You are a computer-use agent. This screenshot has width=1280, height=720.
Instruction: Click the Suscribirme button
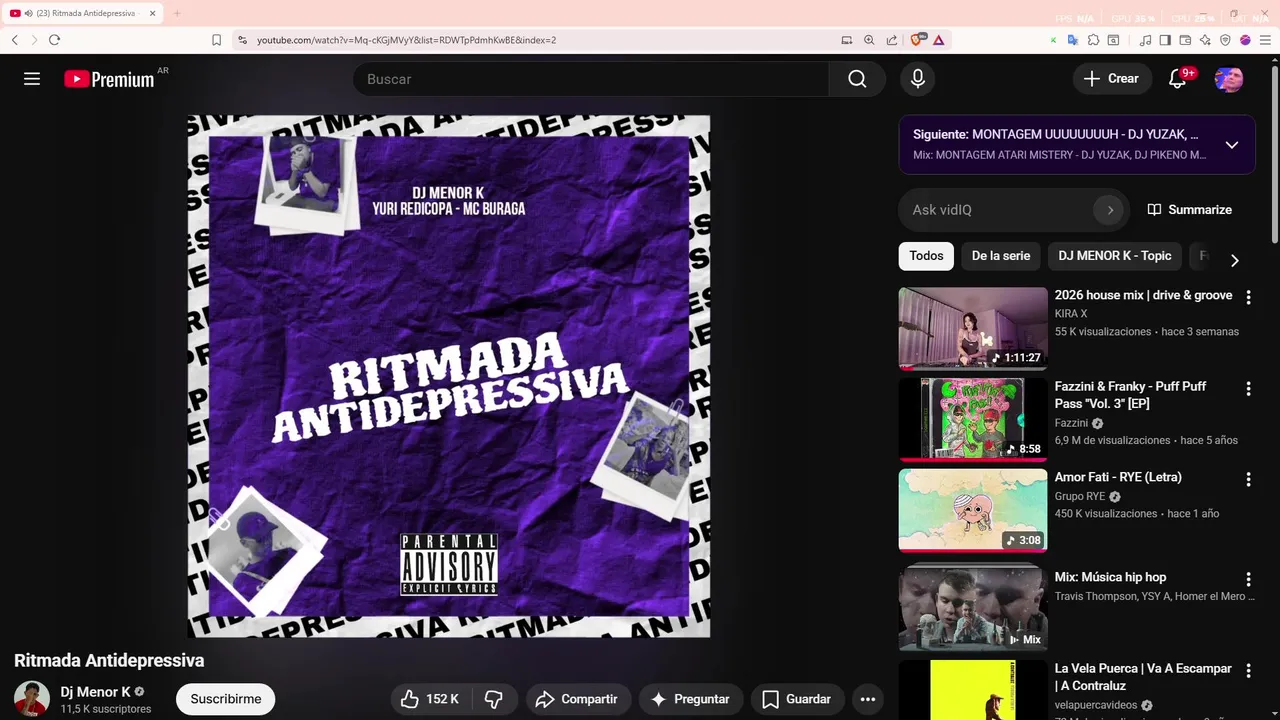click(226, 699)
